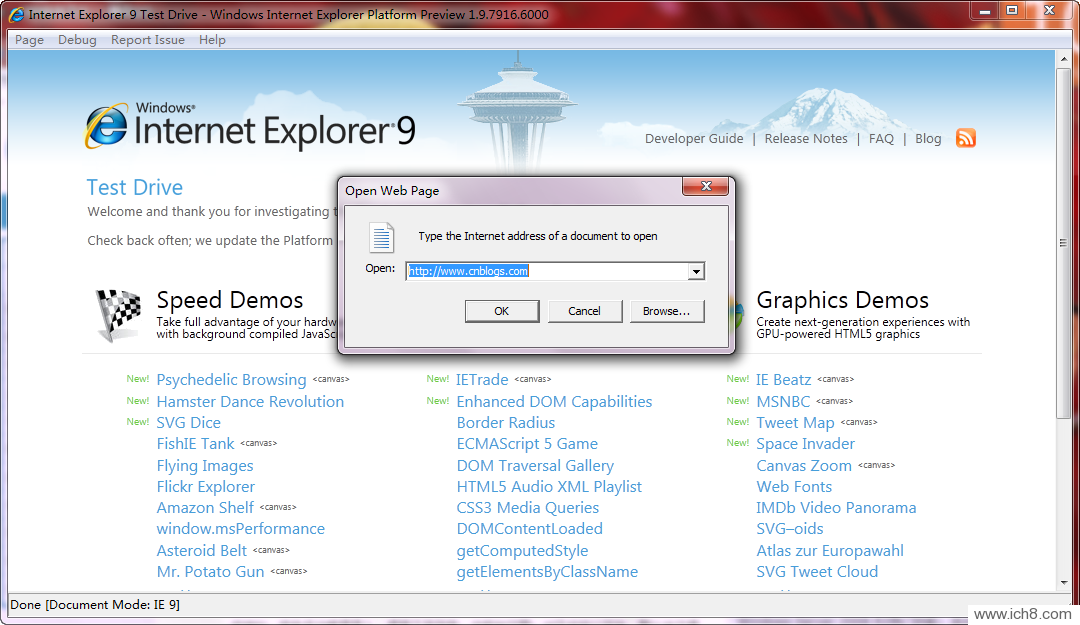
Task: Open the Canvas Zoom demo
Action: pyautogui.click(x=804, y=466)
